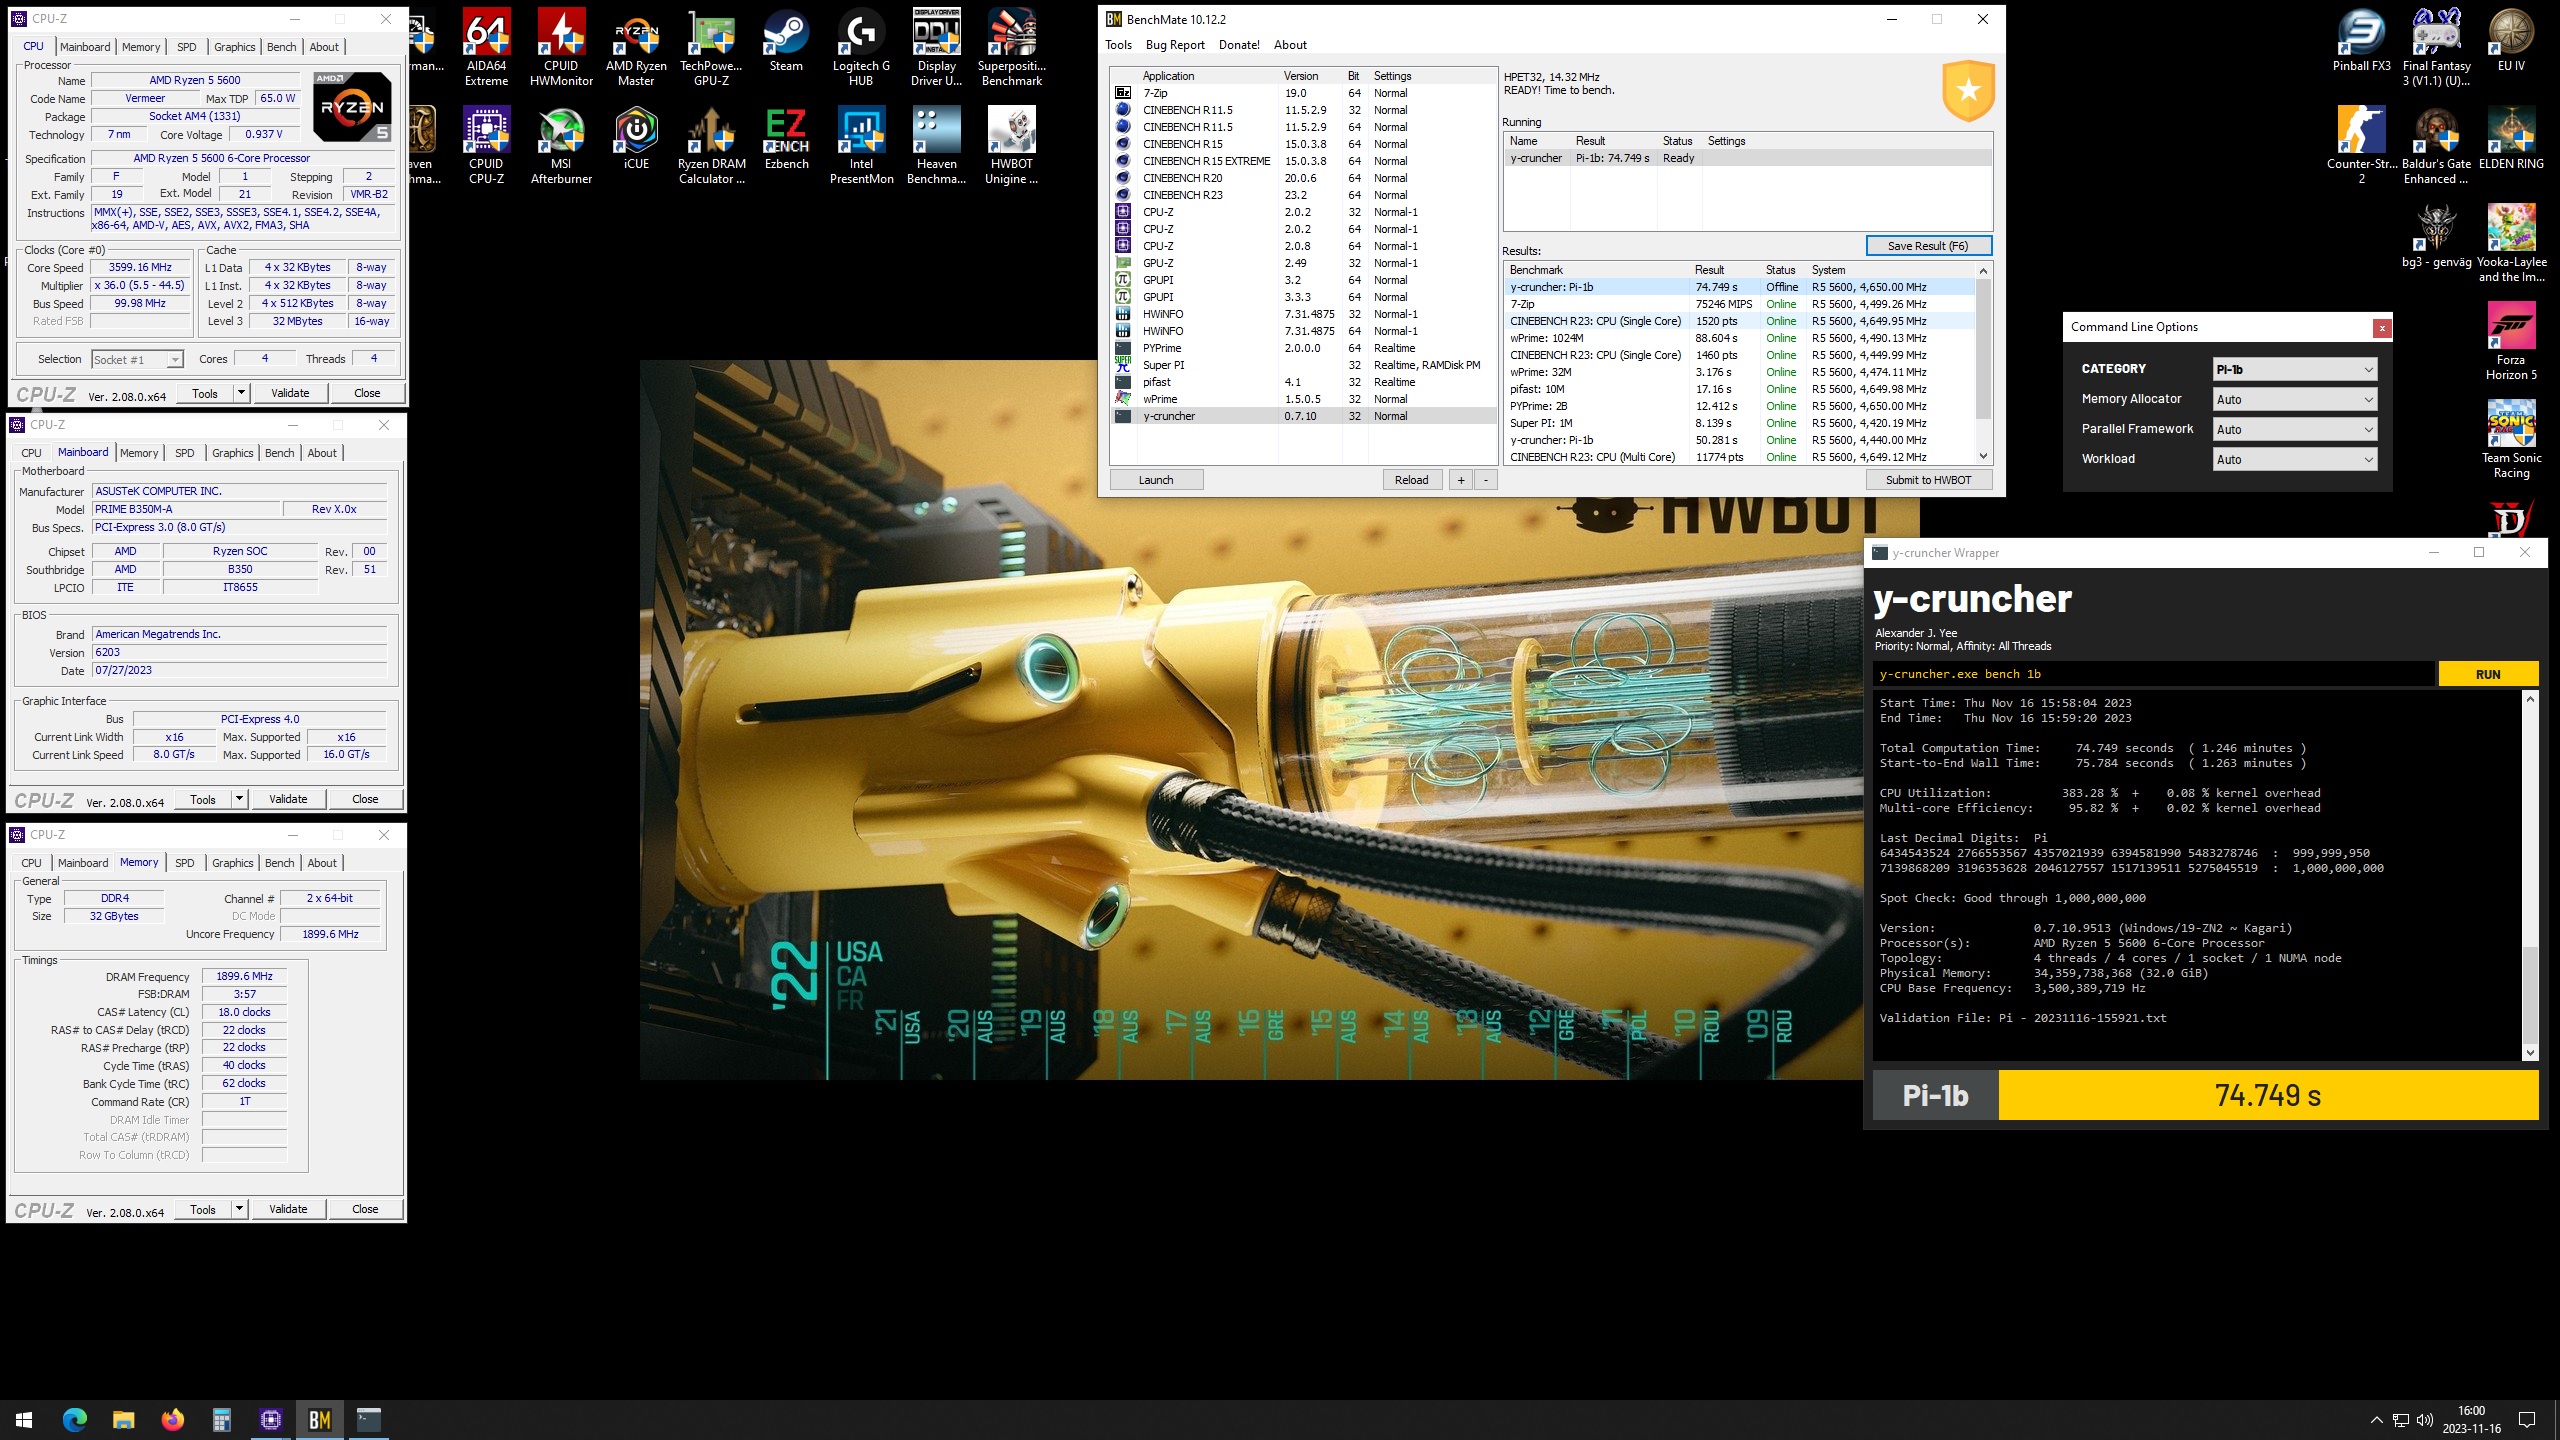The width and height of the screenshot is (2560, 1440).
Task: Open Logitech G HUB shortcut
Action: [861, 46]
